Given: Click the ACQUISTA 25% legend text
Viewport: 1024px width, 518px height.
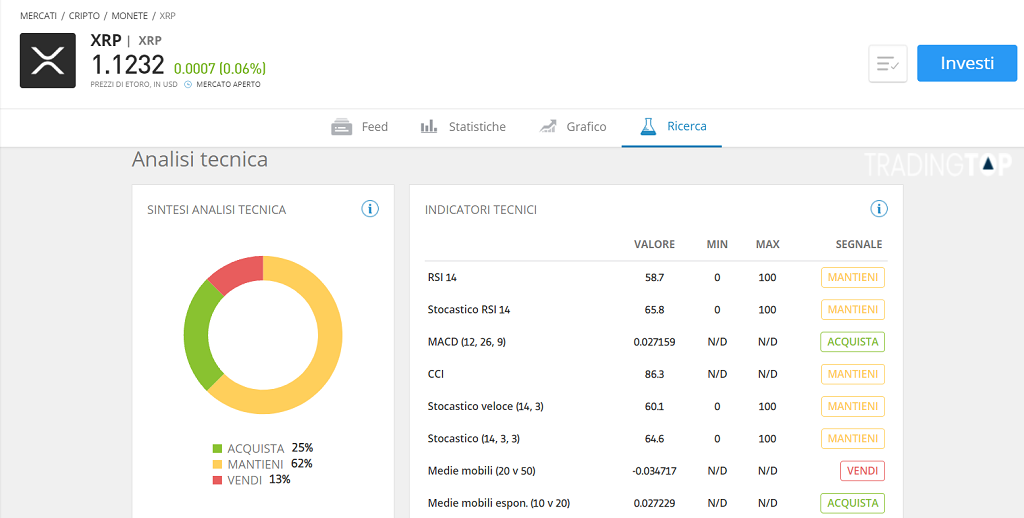Looking at the screenshot, I should tap(270, 448).
